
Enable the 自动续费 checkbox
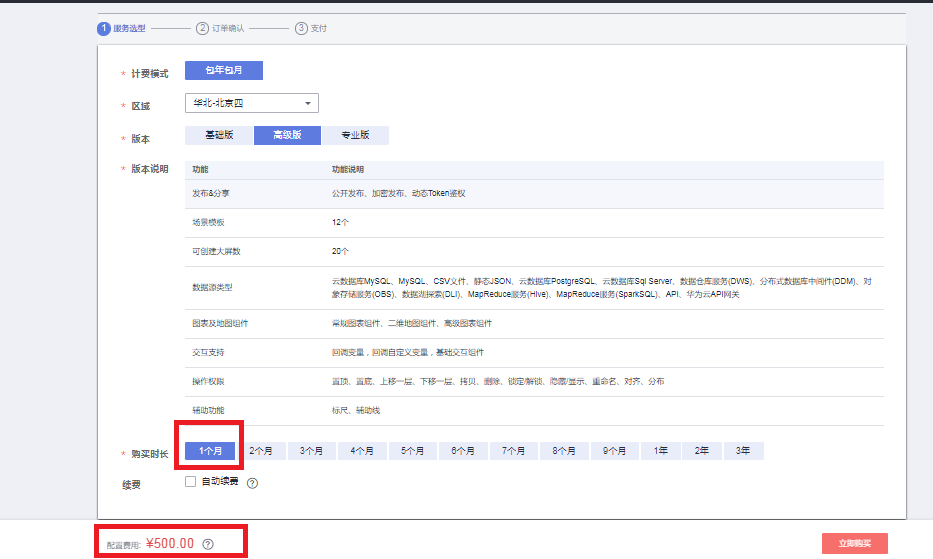pos(190,482)
